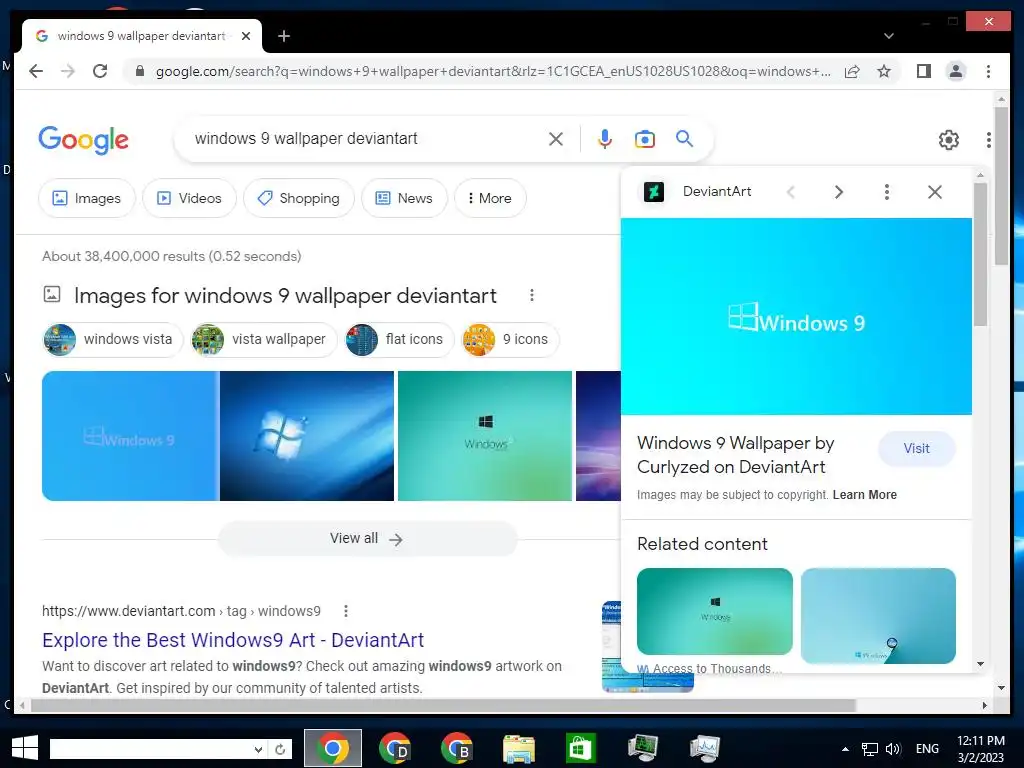Bookmark this tab with star icon

pyautogui.click(x=884, y=71)
